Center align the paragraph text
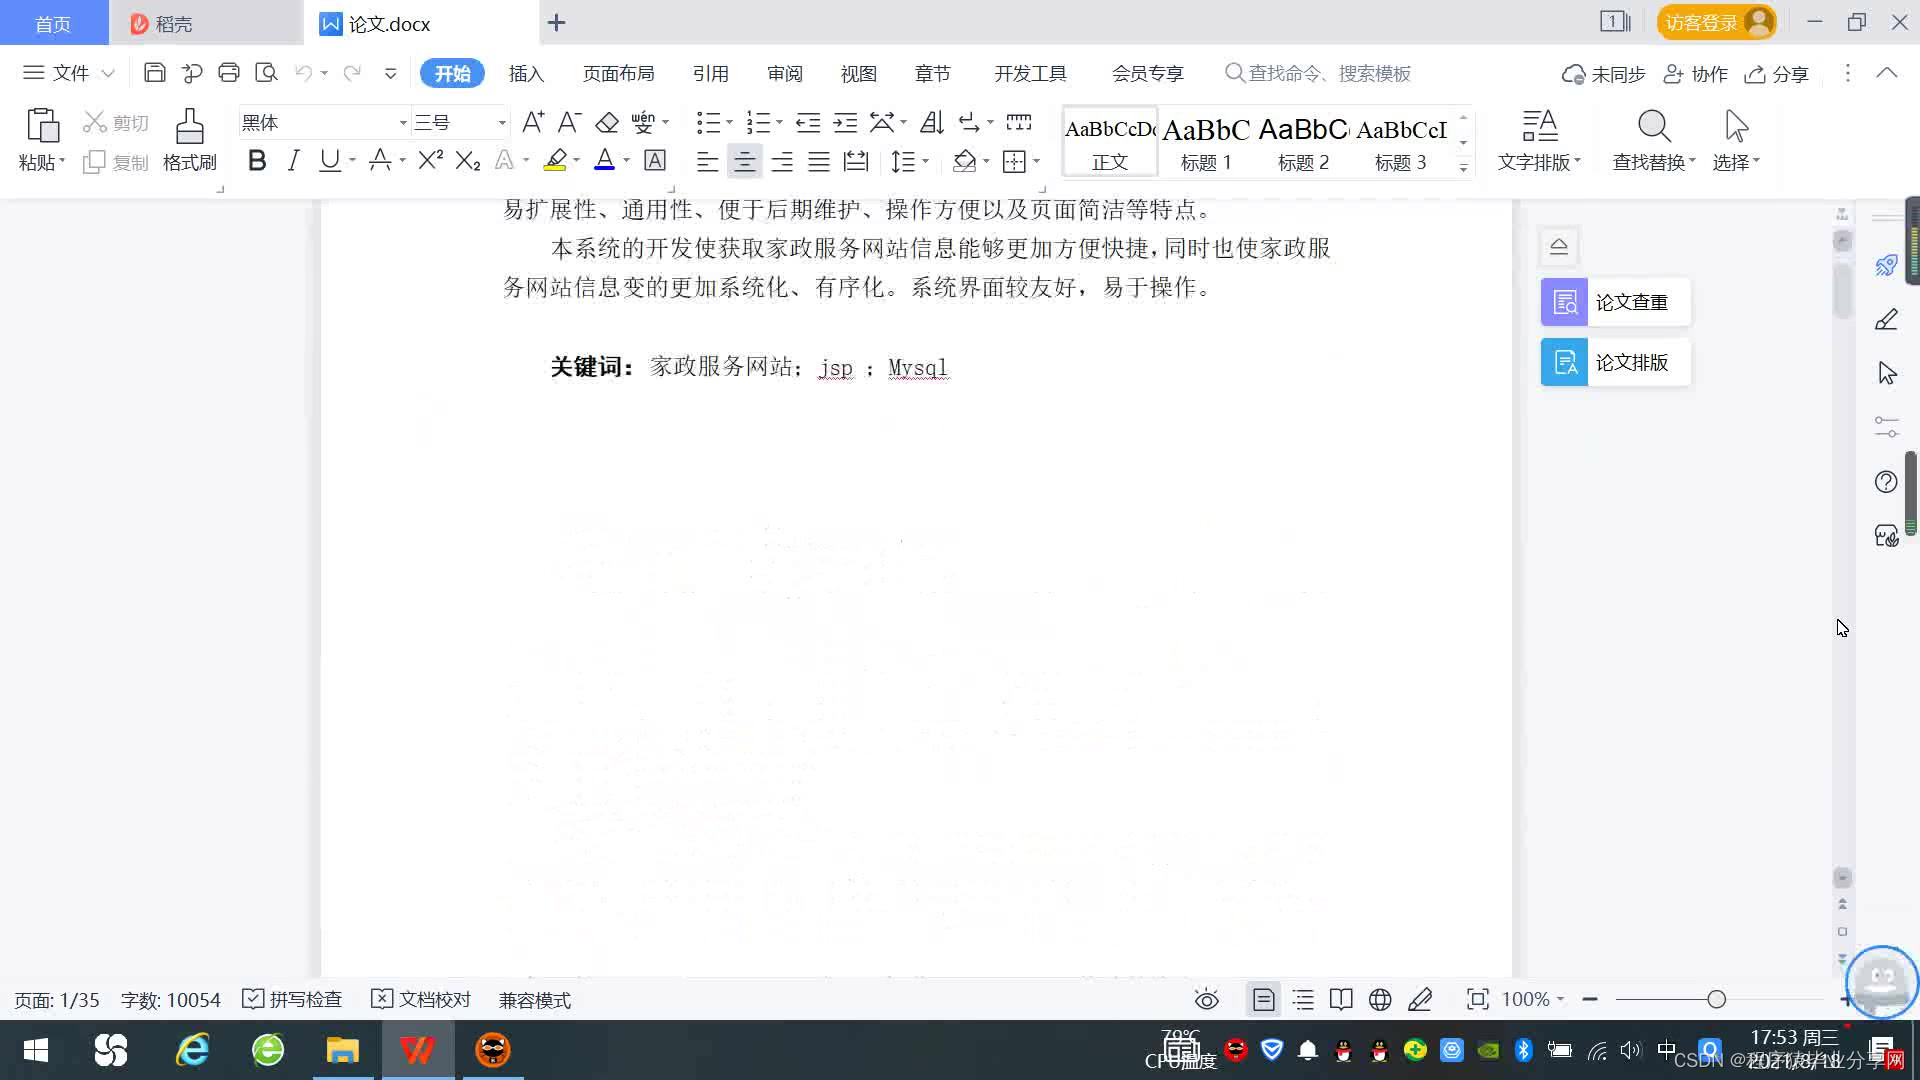 pos(744,161)
